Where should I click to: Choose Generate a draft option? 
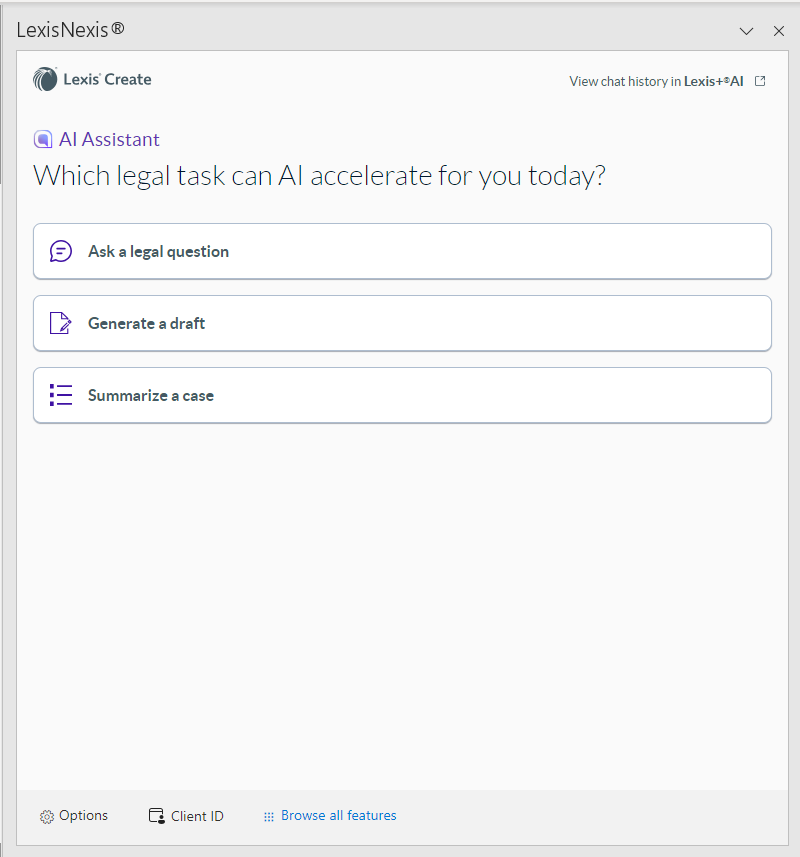pos(402,323)
